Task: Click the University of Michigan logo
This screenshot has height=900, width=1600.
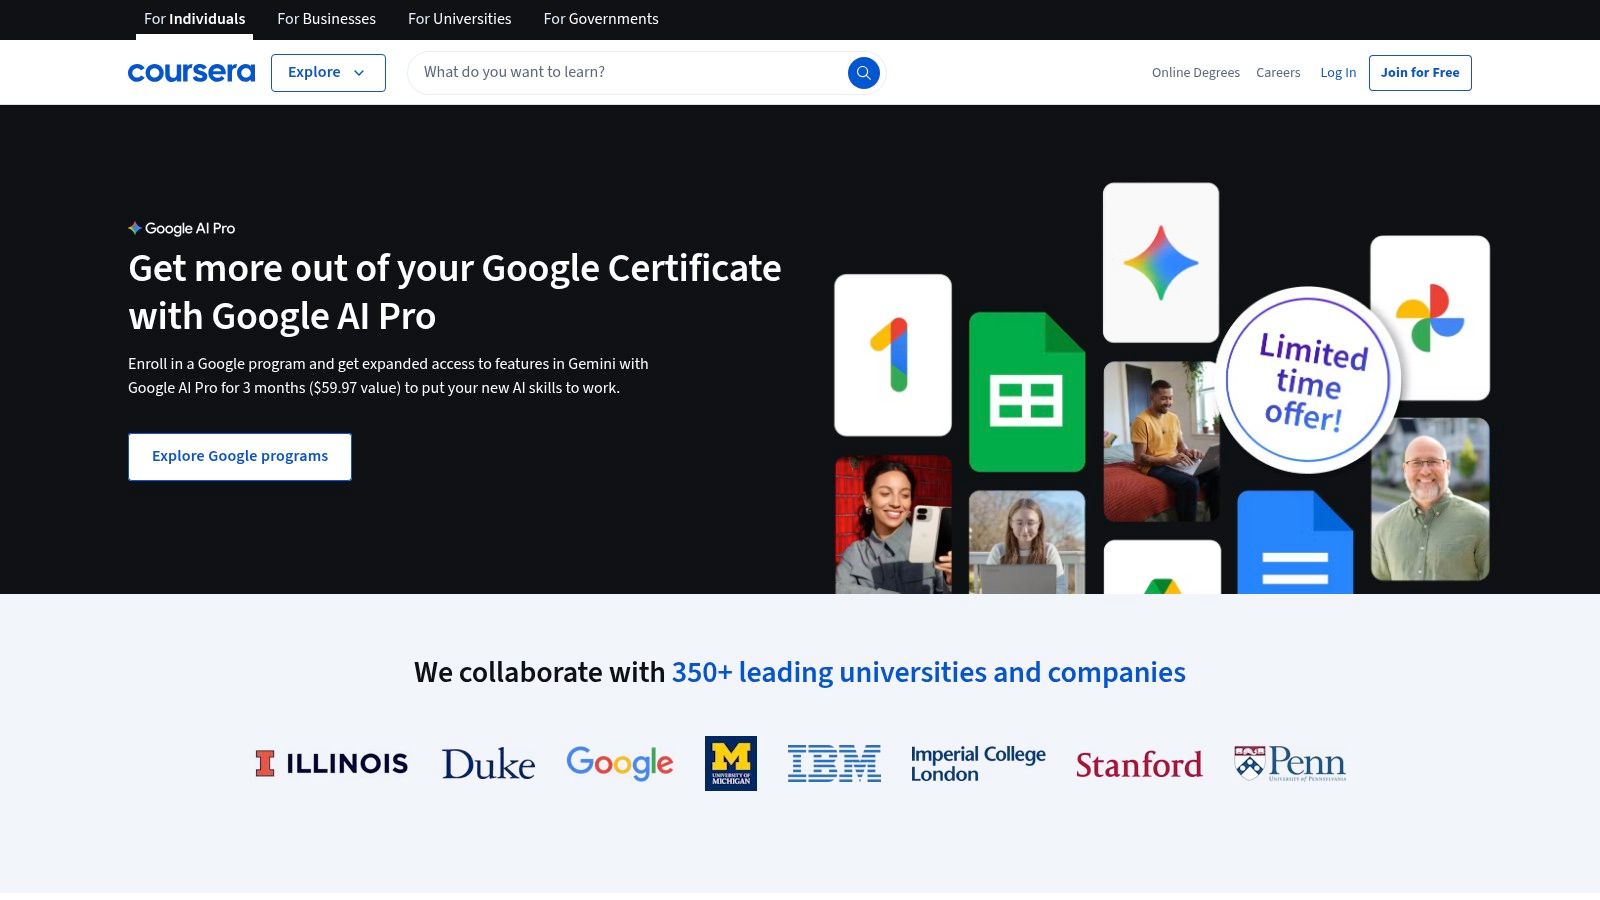Action: coord(731,763)
